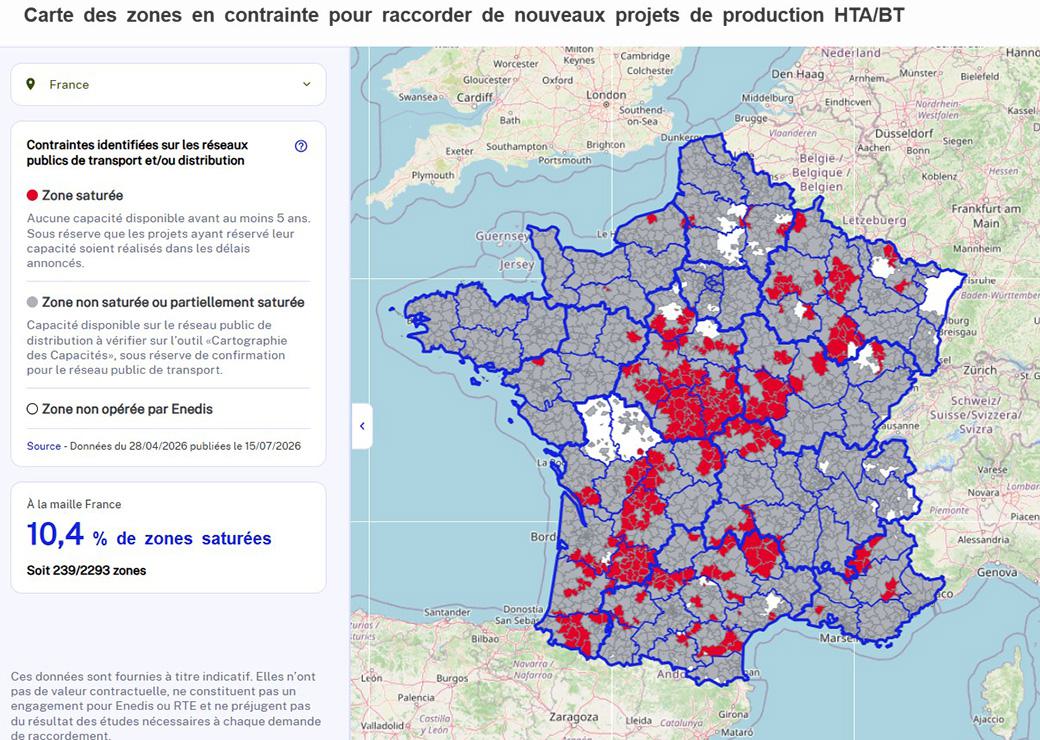Open the France region dropdown
1040x740 pixels.
pos(168,84)
